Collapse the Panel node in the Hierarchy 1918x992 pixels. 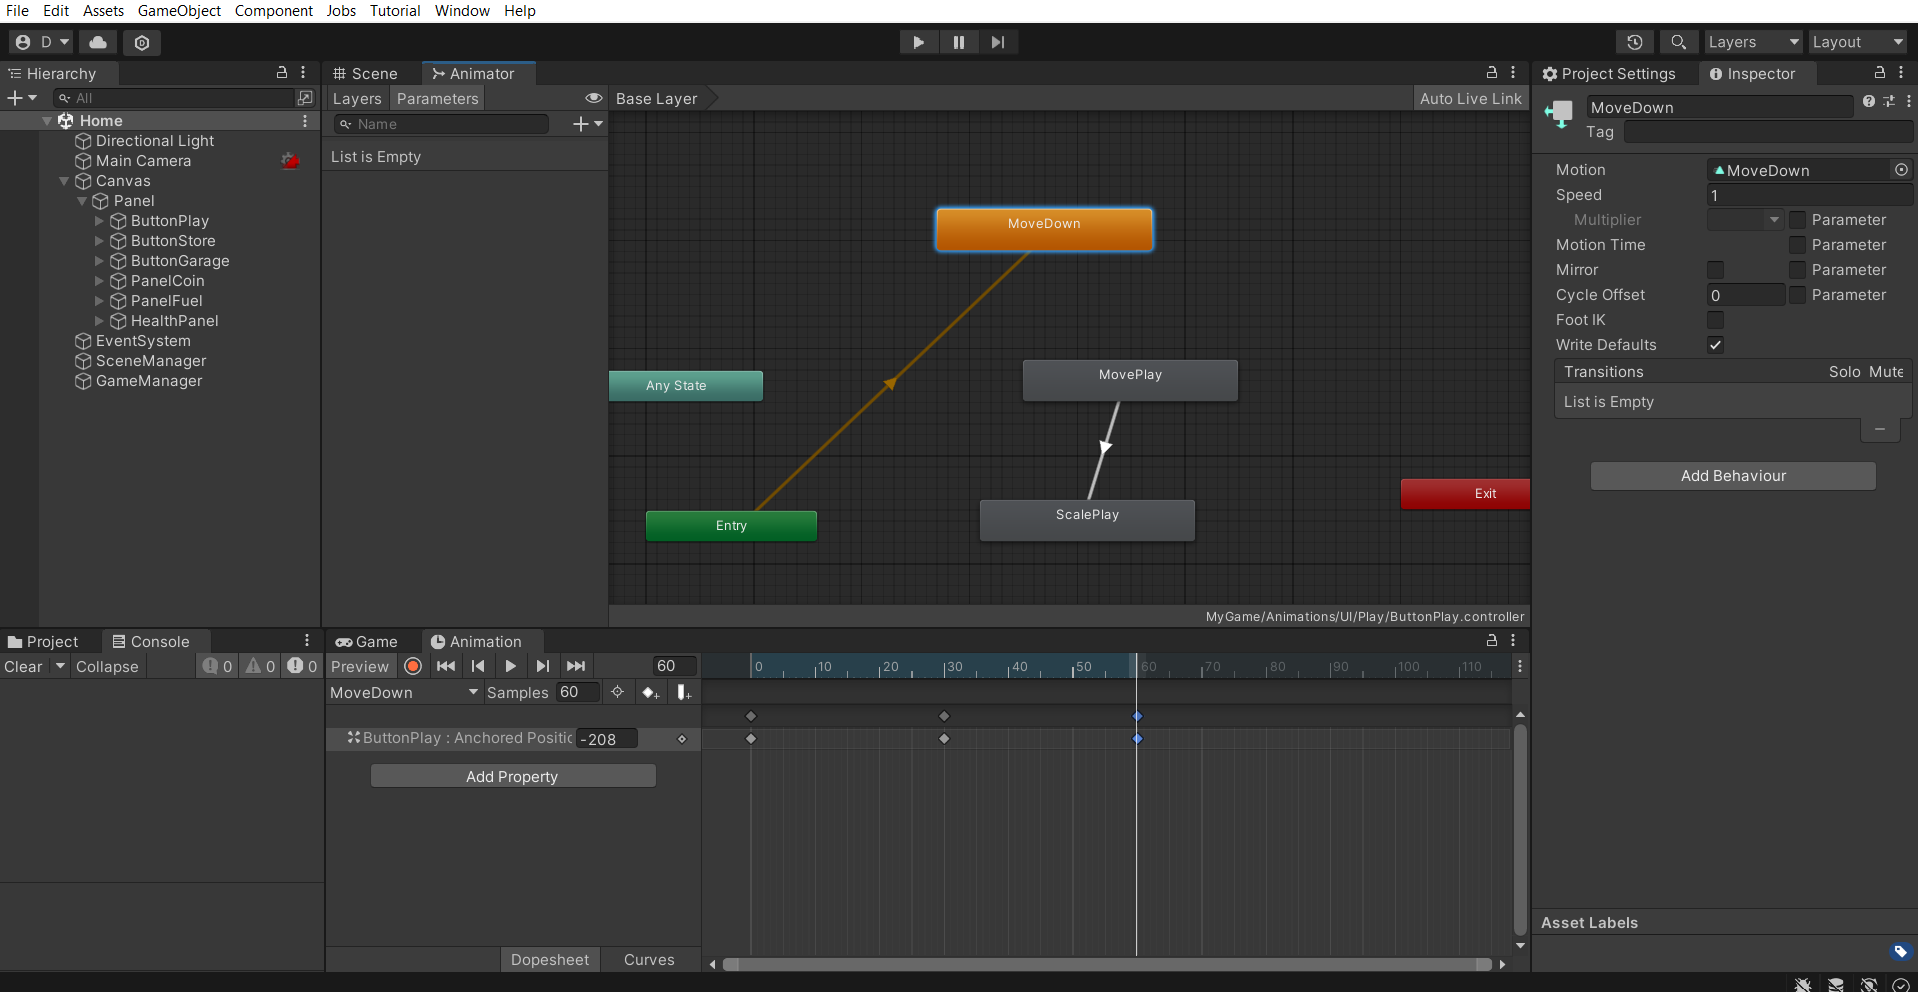(82, 201)
